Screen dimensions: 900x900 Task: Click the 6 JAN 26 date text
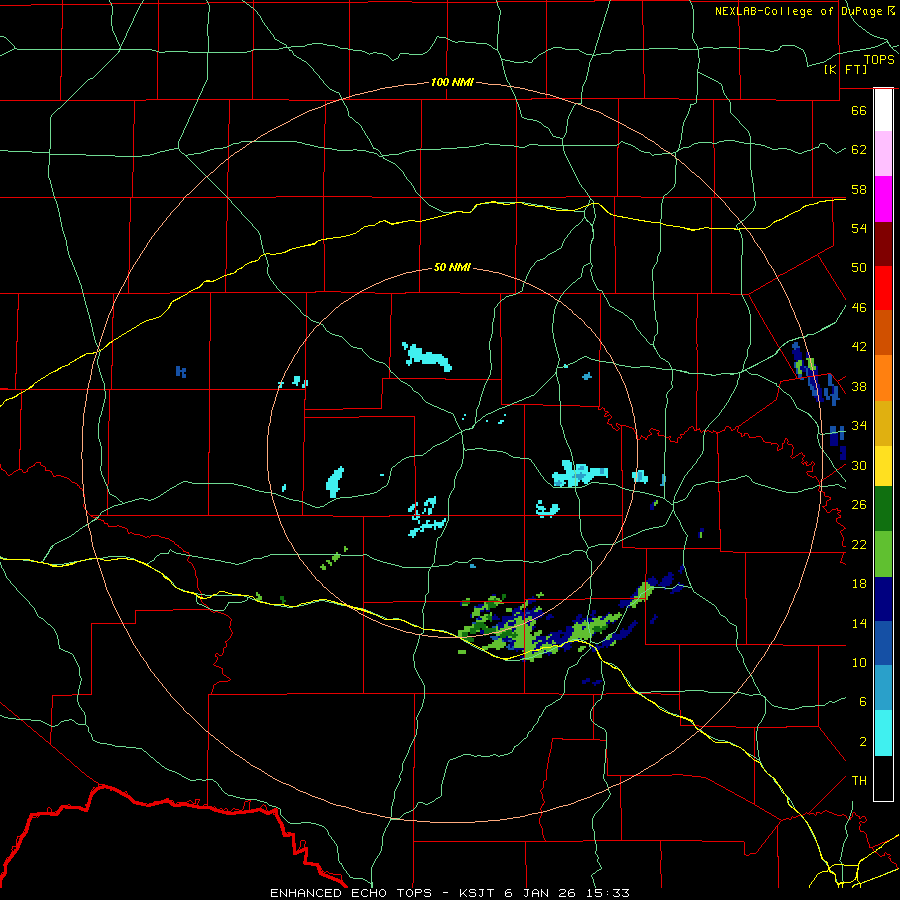click(542, 893)
